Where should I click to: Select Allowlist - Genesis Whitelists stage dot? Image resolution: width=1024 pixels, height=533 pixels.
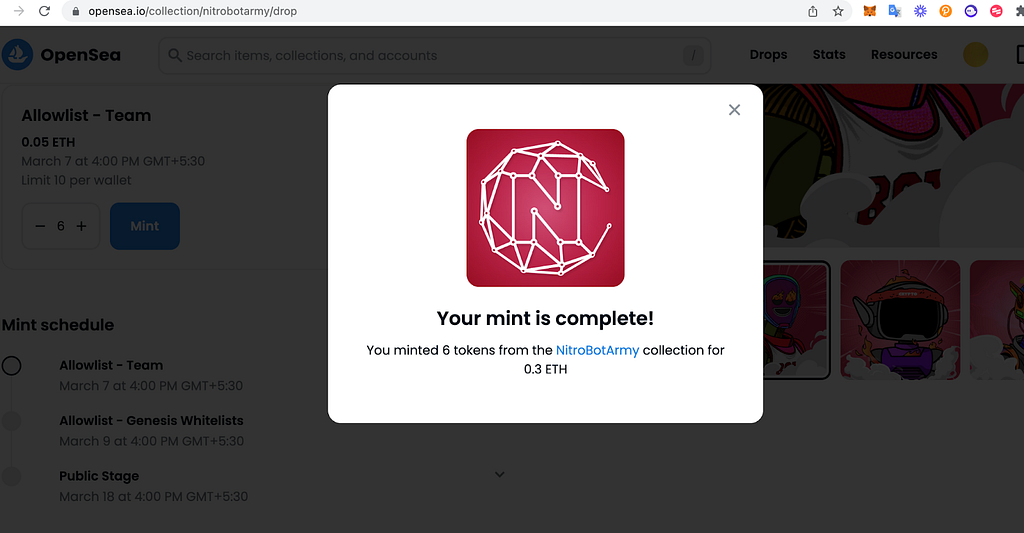tap(11, 421)
